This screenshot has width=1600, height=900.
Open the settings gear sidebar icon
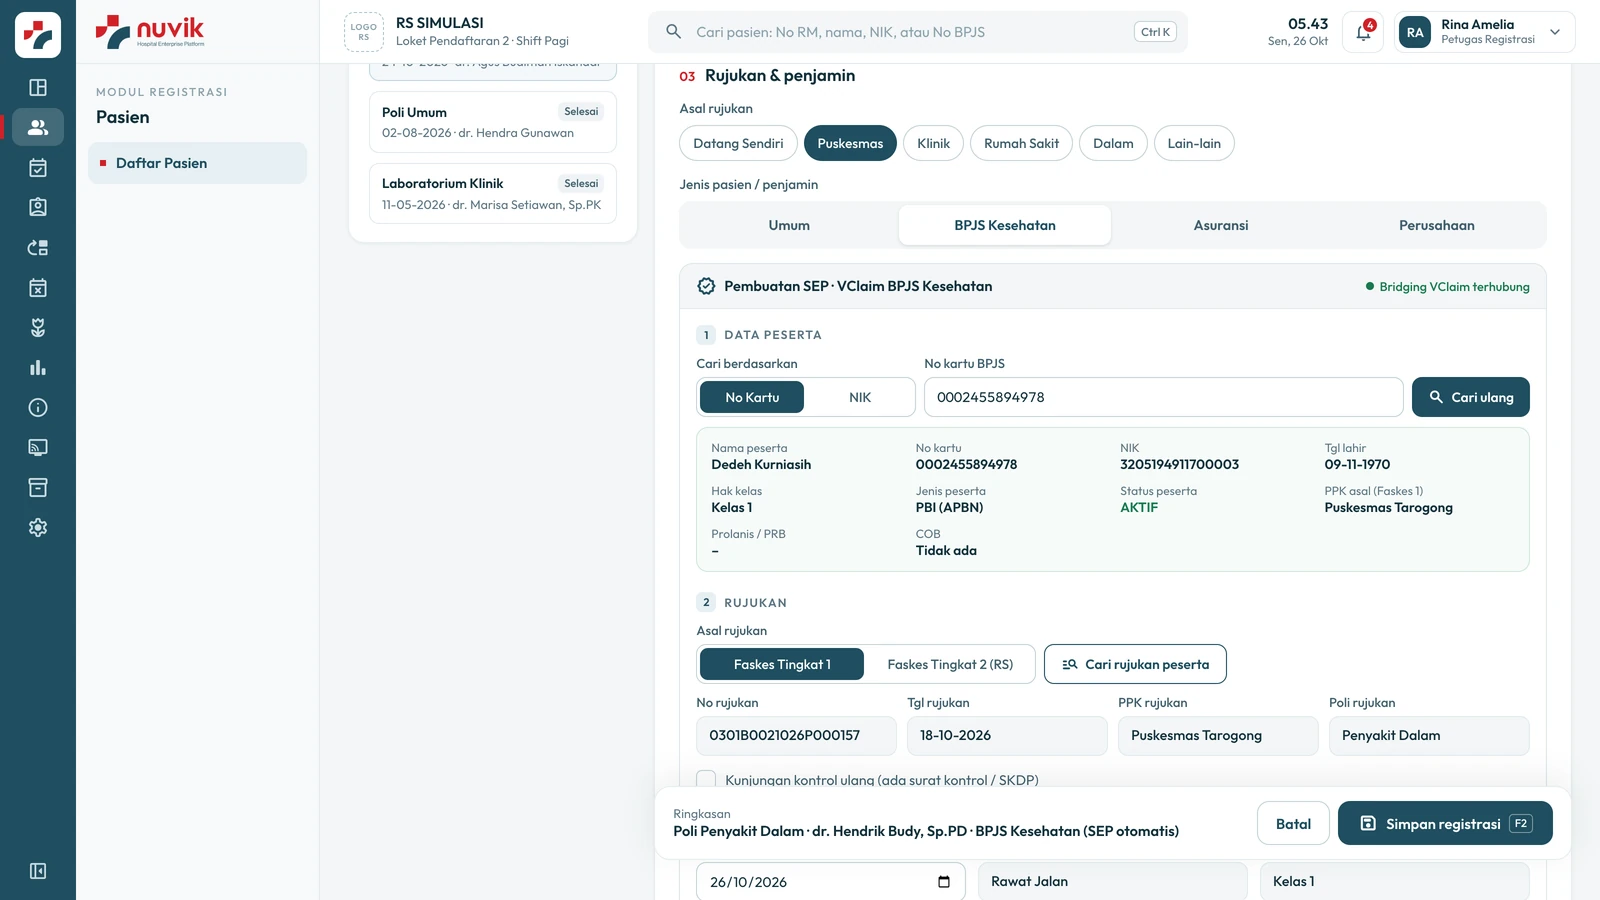click(x=38, y=527)
